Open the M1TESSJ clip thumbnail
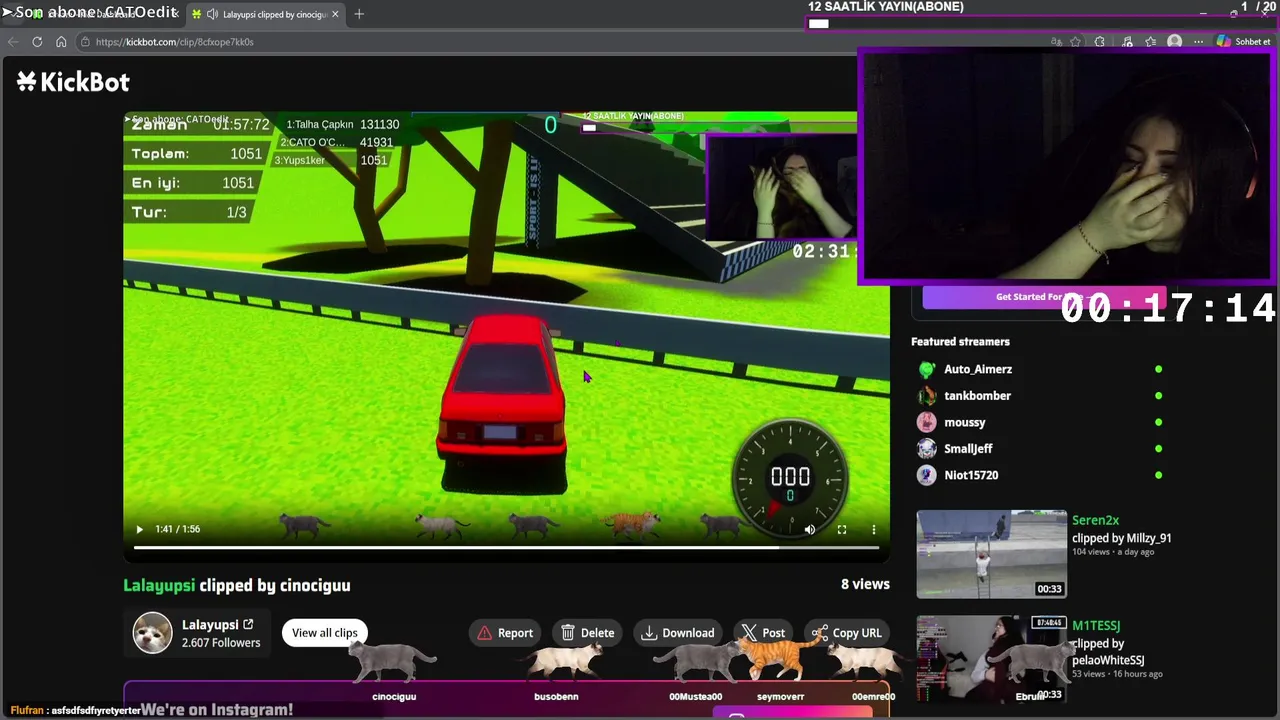 tap(991, 658)
